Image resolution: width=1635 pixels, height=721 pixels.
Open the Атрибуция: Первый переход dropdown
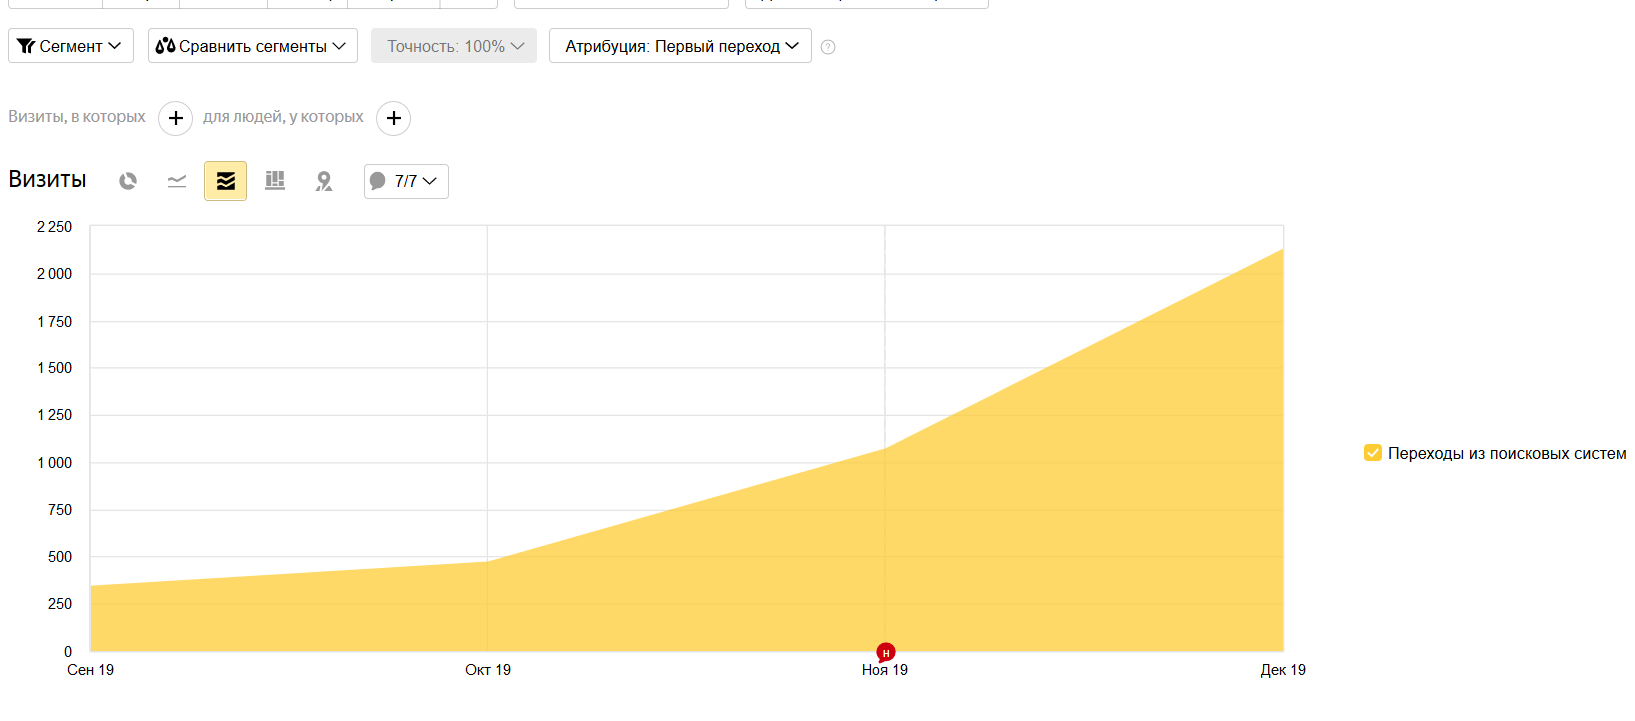tap(680, 46)
